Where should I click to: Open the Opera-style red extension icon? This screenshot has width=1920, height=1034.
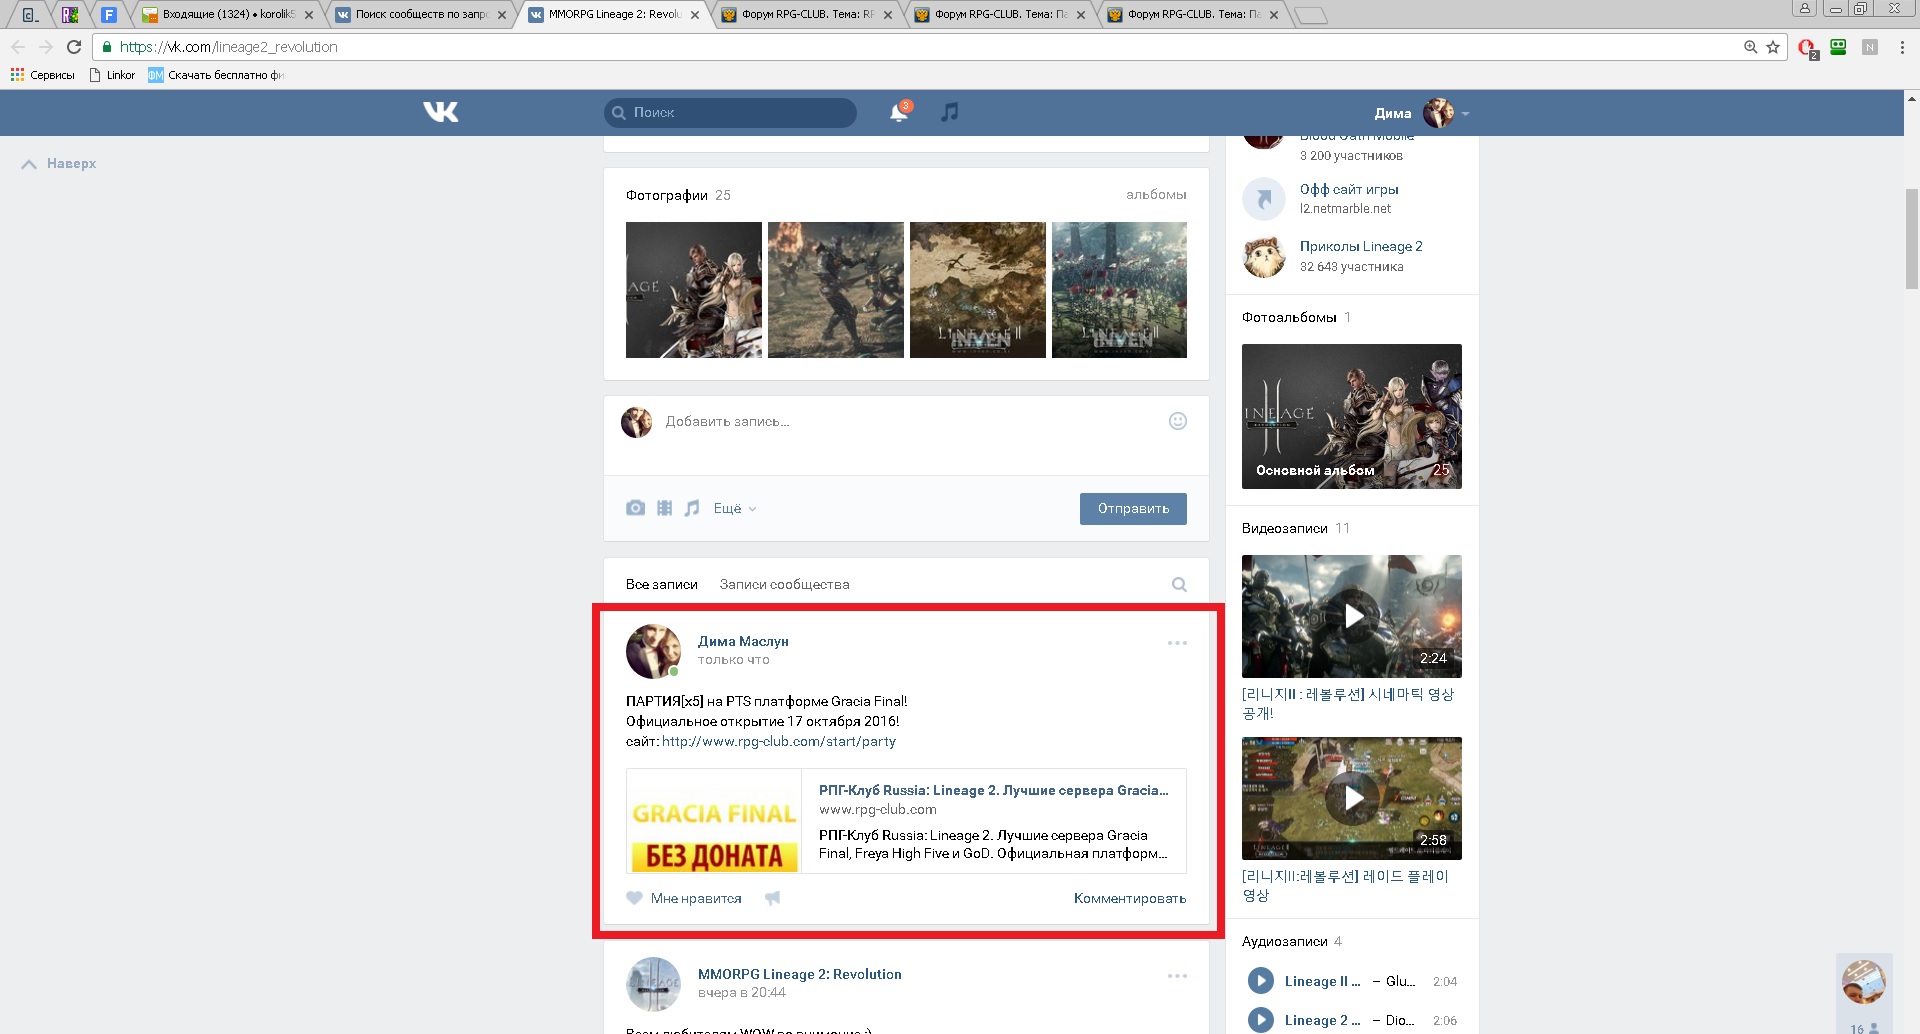[1807, 48]
